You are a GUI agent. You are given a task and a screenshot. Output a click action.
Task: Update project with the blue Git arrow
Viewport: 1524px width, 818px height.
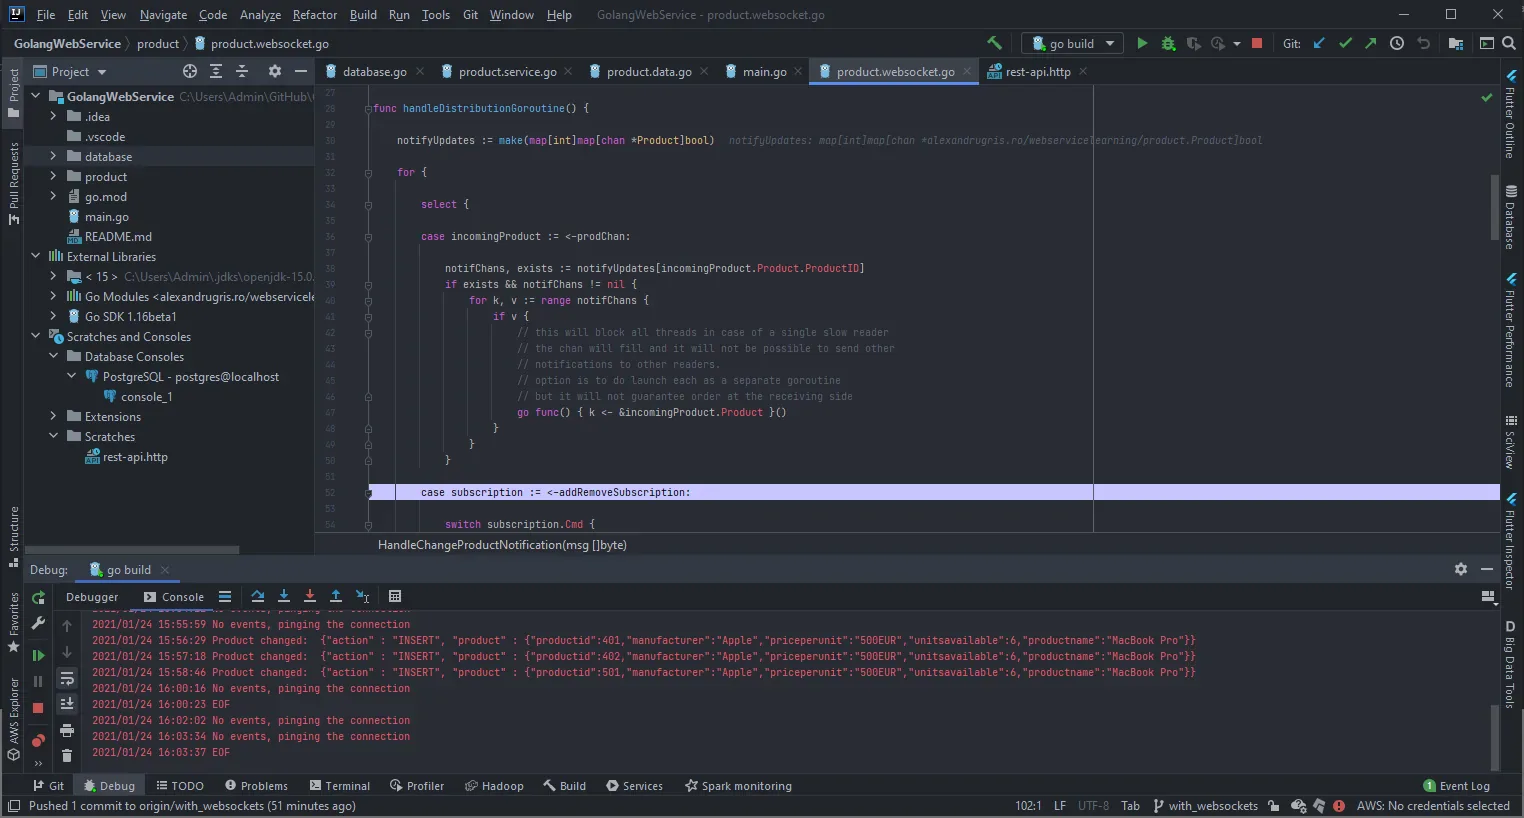pyautogui.click(x=1319, y=43)
